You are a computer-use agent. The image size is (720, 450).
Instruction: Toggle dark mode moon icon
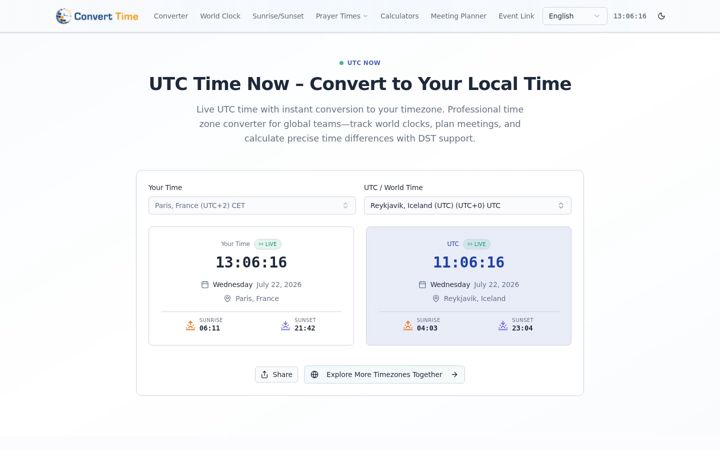click(x=661, y=16)
